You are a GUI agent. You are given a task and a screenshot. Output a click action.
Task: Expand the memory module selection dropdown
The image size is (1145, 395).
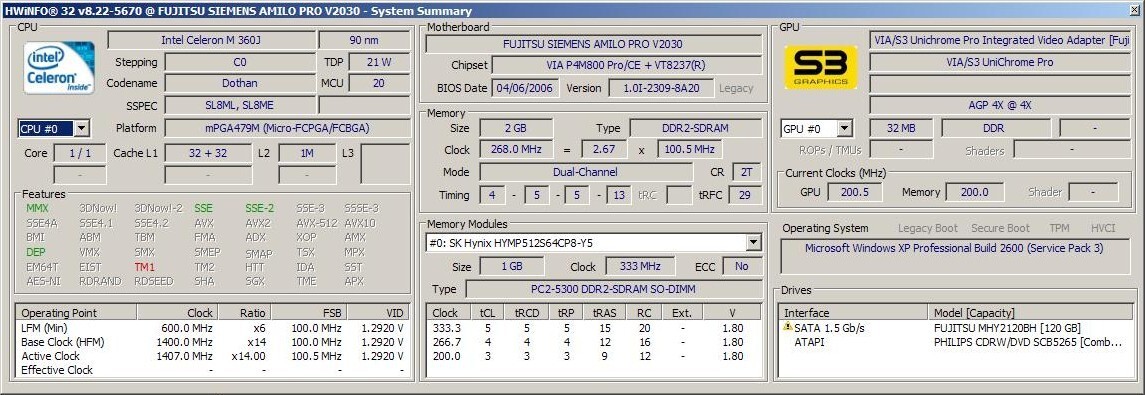[754, 242]
